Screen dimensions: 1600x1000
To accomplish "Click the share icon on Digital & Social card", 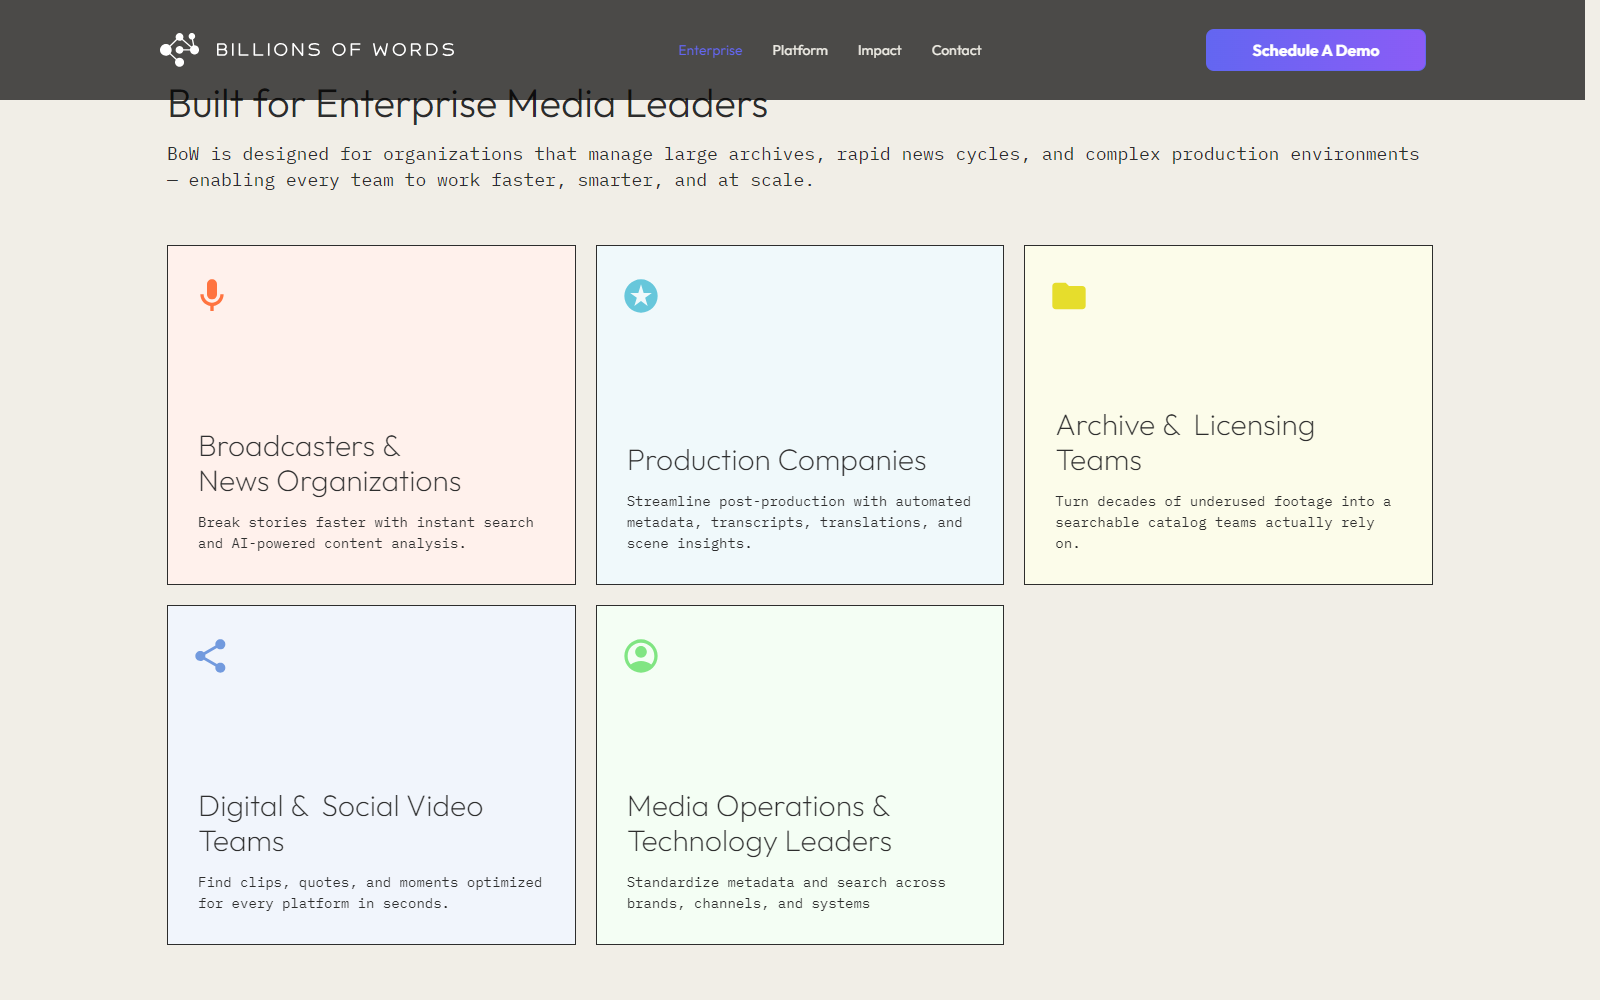I will click(x=211, y=656).
